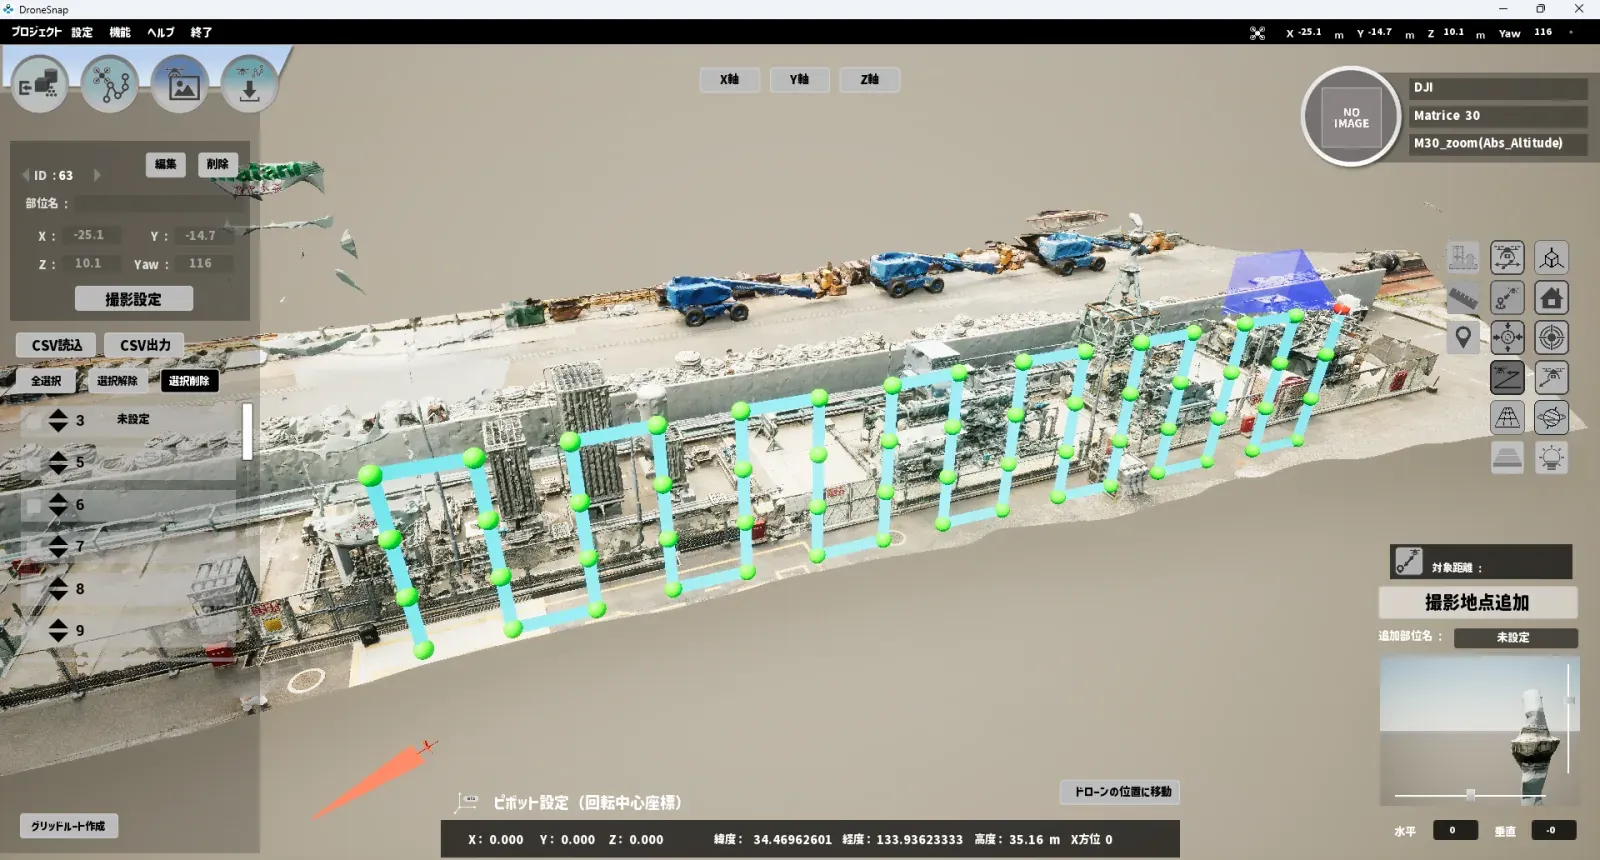Open the drone photo viewer tool
Viewport: 1600px width, 860px height.
(x=180, y=85)
